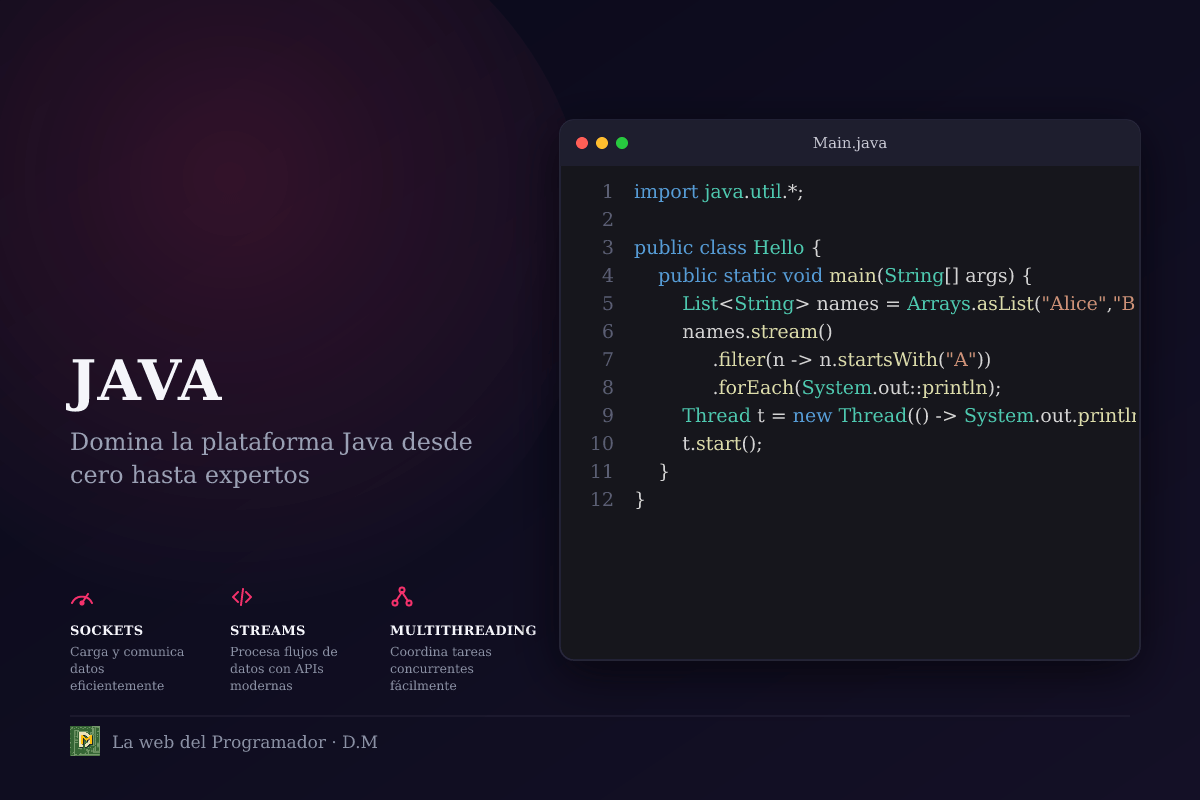Click the green maximize dot in code window

tap(622, 143)
